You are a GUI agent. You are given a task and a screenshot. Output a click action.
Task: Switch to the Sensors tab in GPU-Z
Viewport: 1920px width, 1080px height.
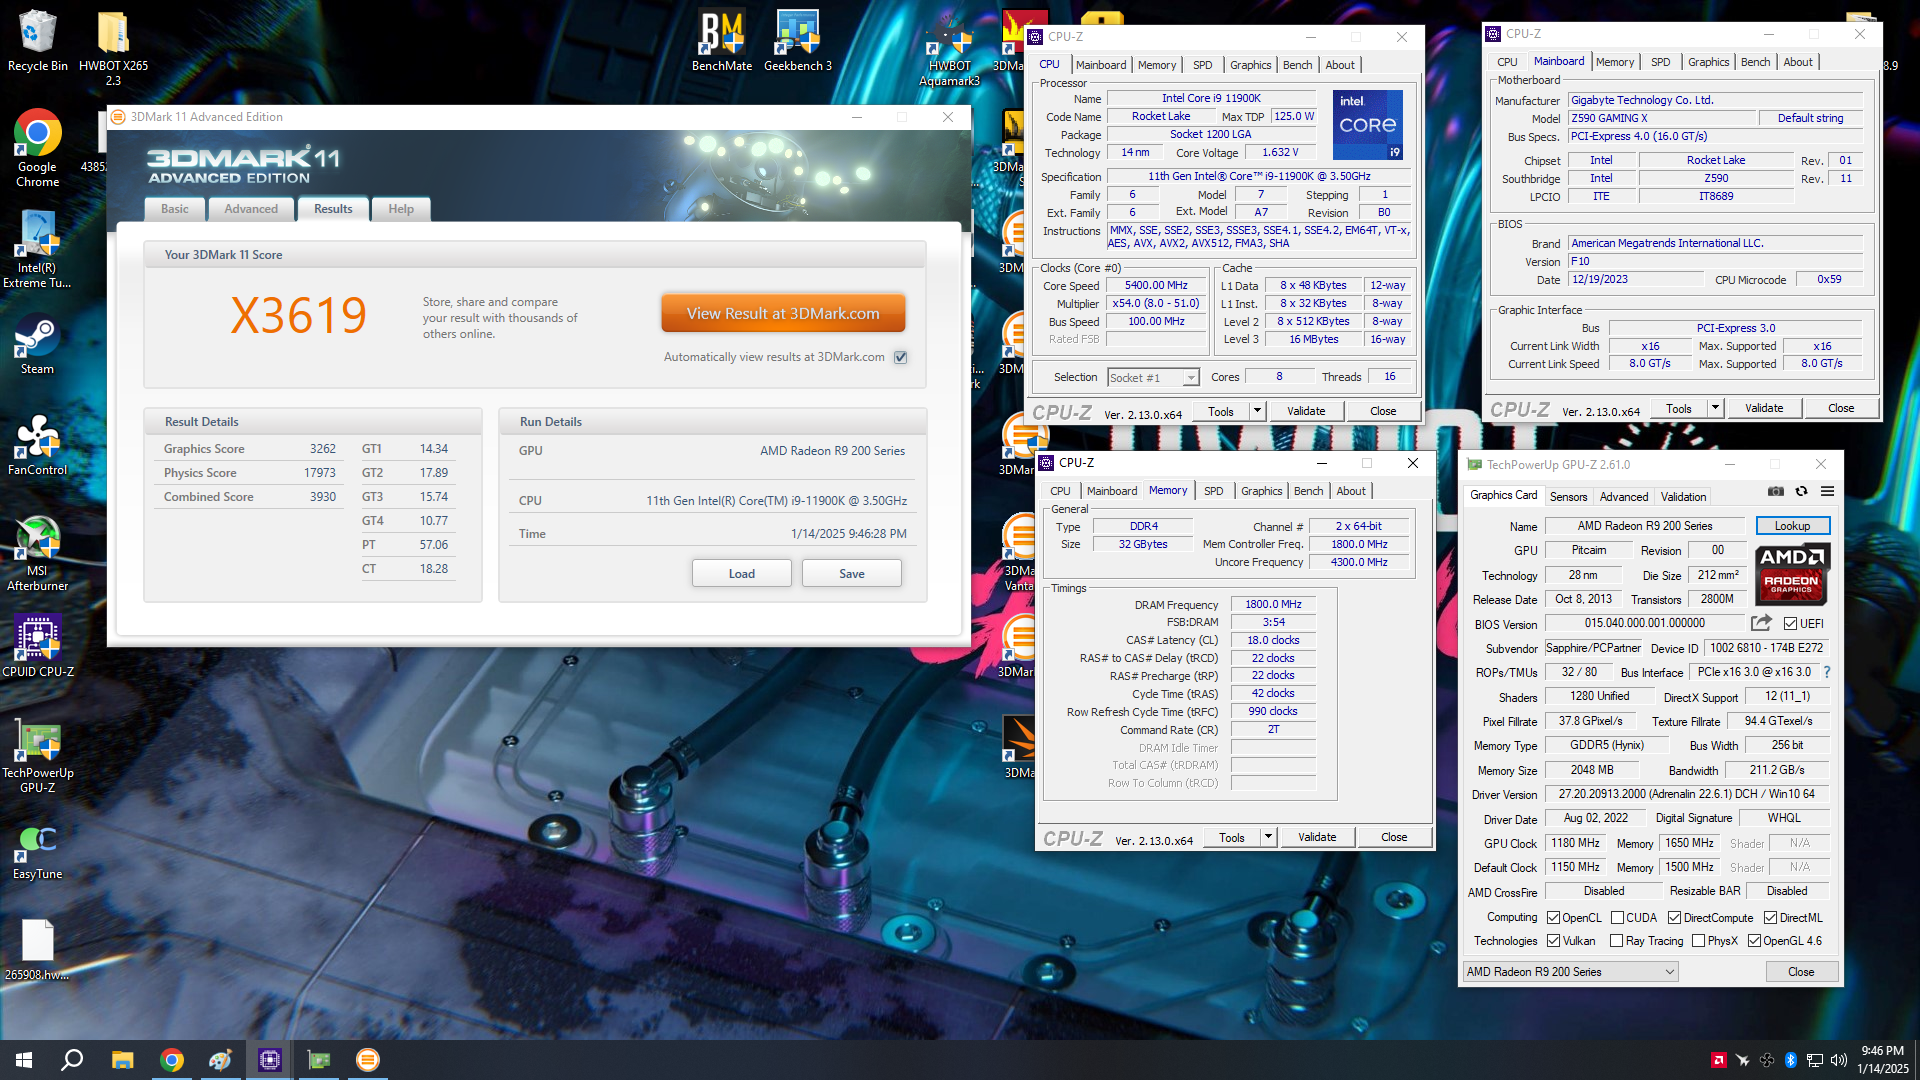1568,497
